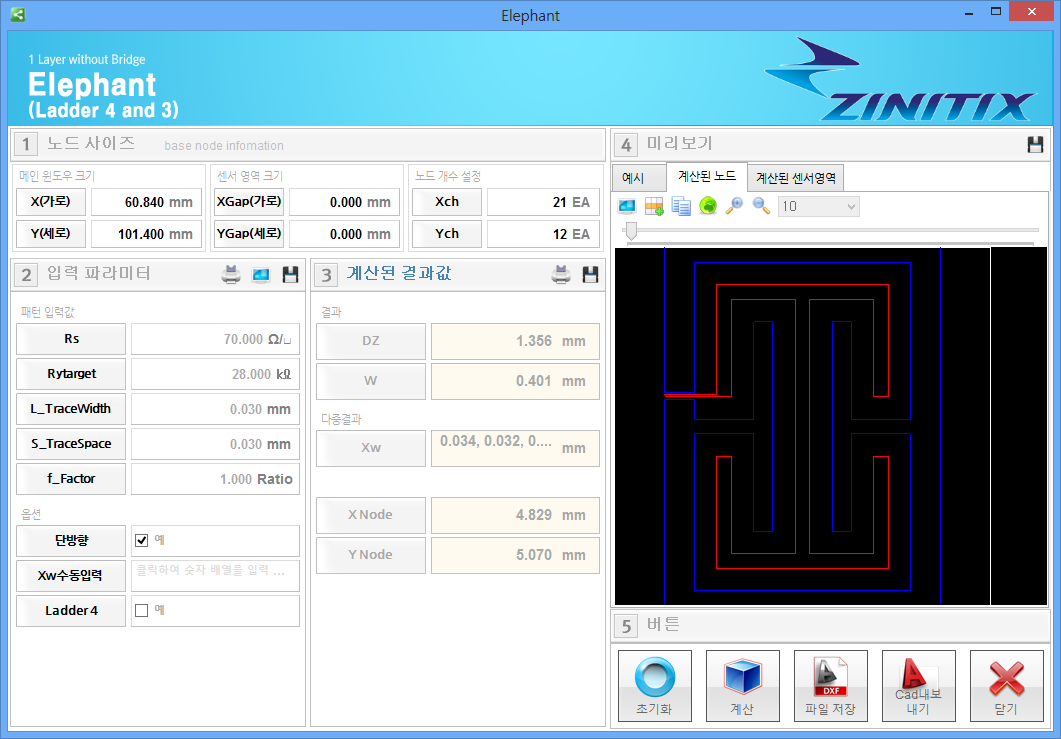
Task: Click the print icon in 입력 파라미터 header
Action: (x=231, y=275)
